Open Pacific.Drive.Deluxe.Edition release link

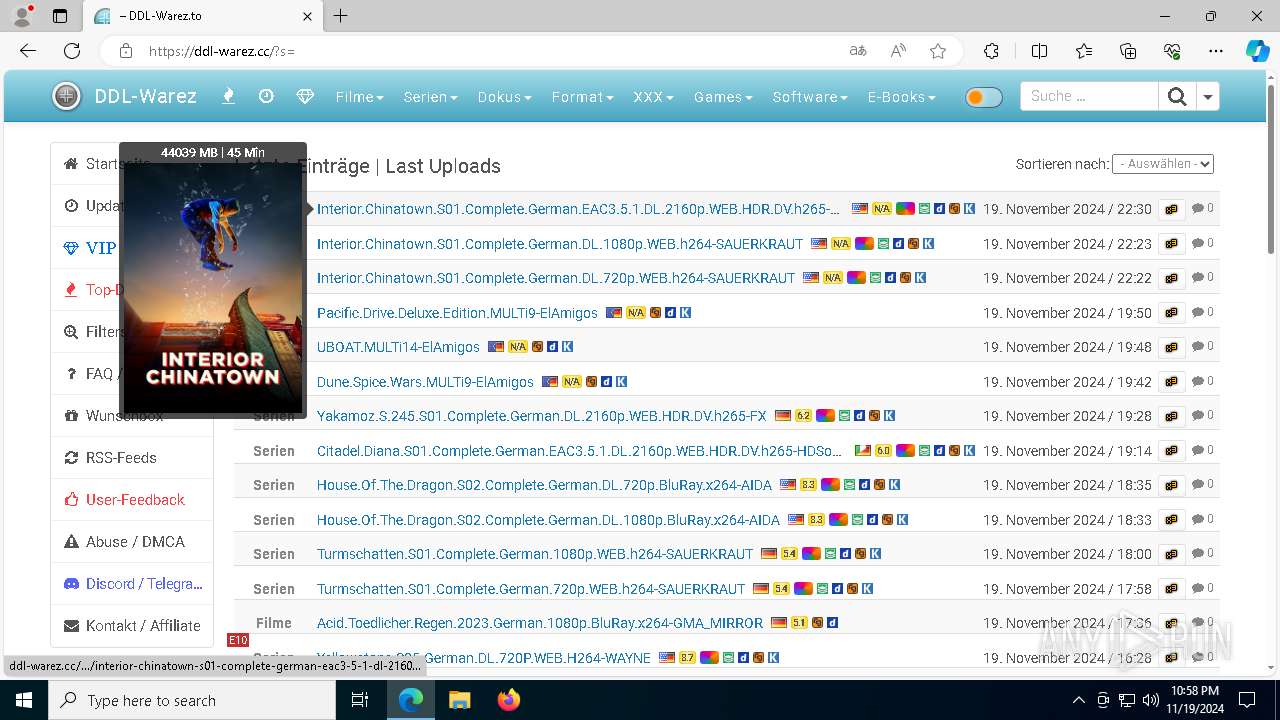(x=457, y=313)
